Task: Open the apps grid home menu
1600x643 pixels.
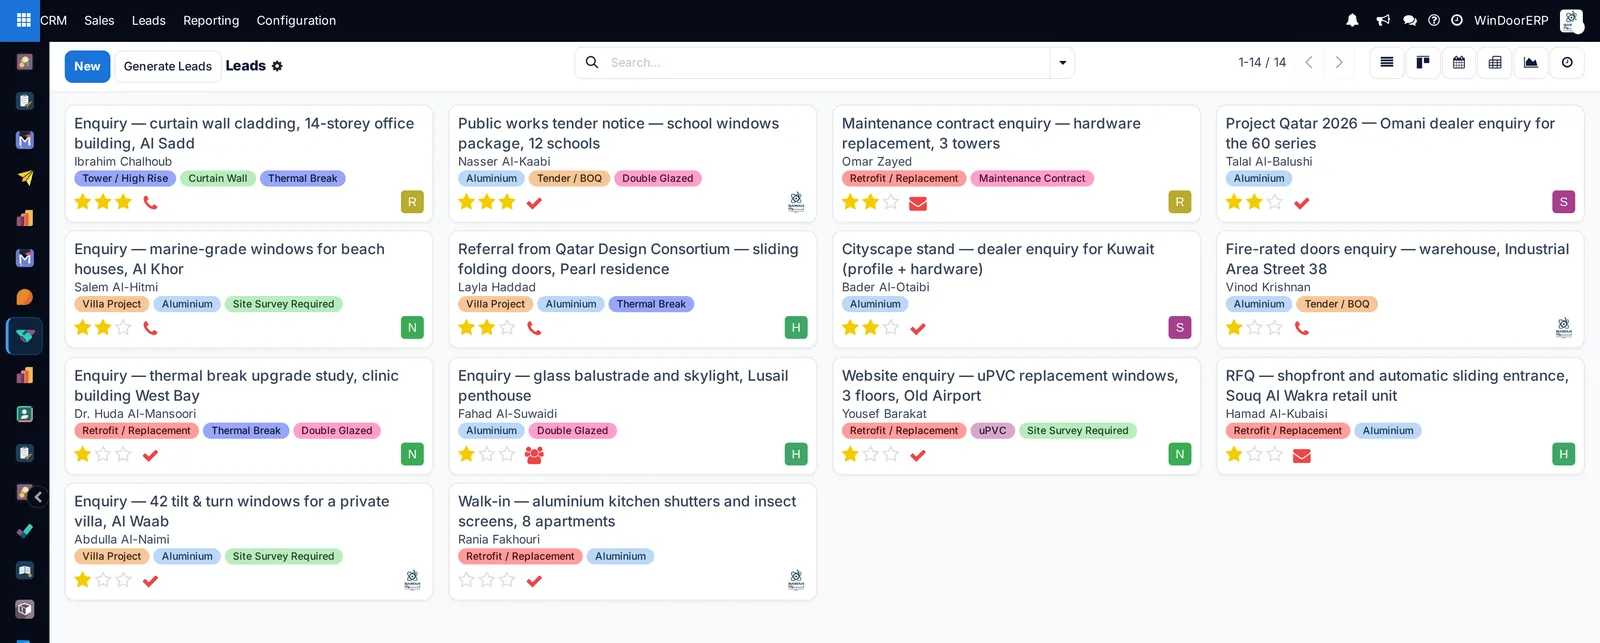Action: [x=23, y=20]
